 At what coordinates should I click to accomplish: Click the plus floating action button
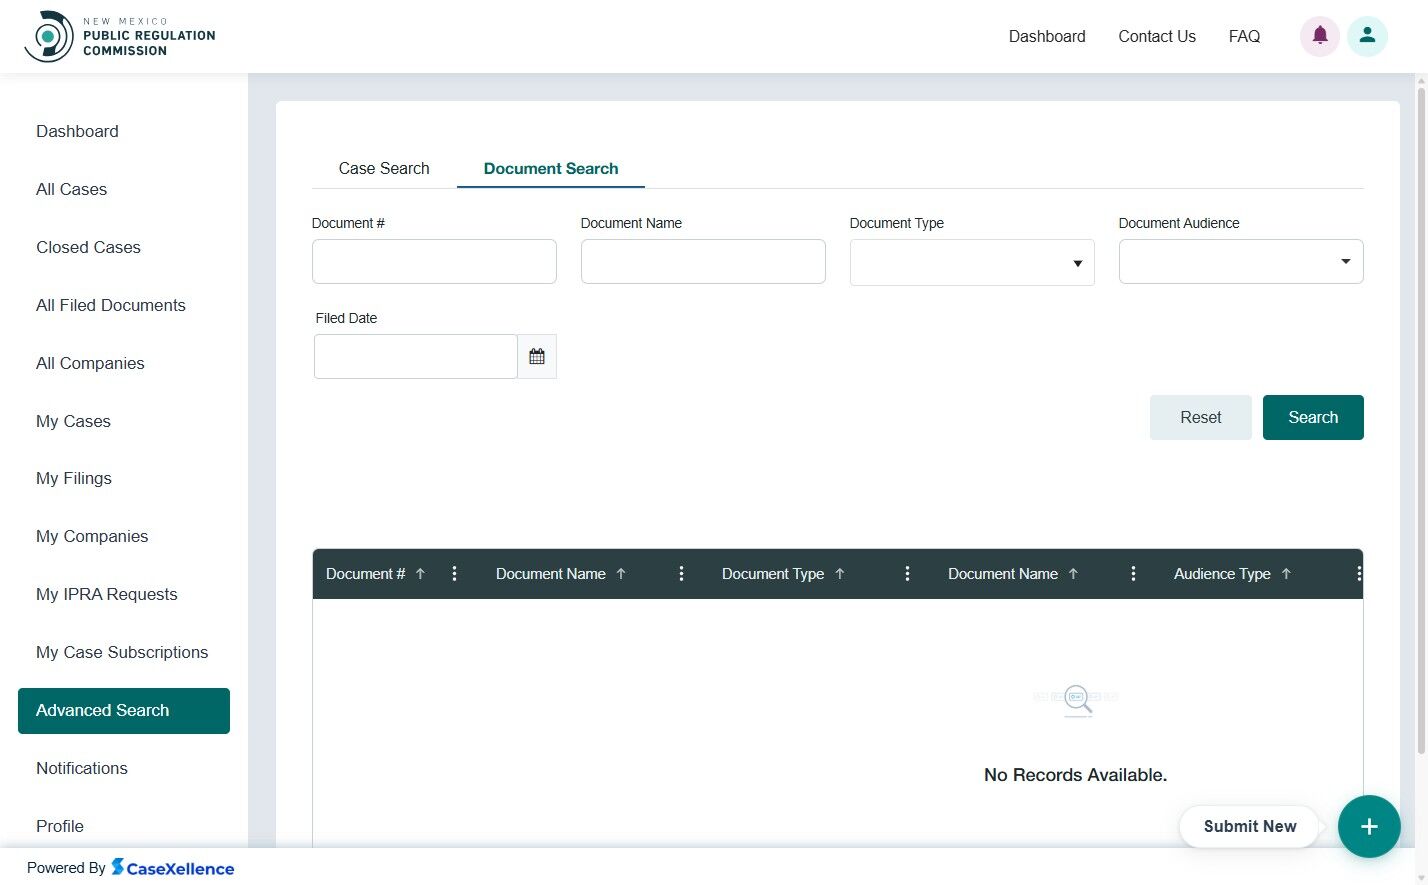tap(1368, 826)
